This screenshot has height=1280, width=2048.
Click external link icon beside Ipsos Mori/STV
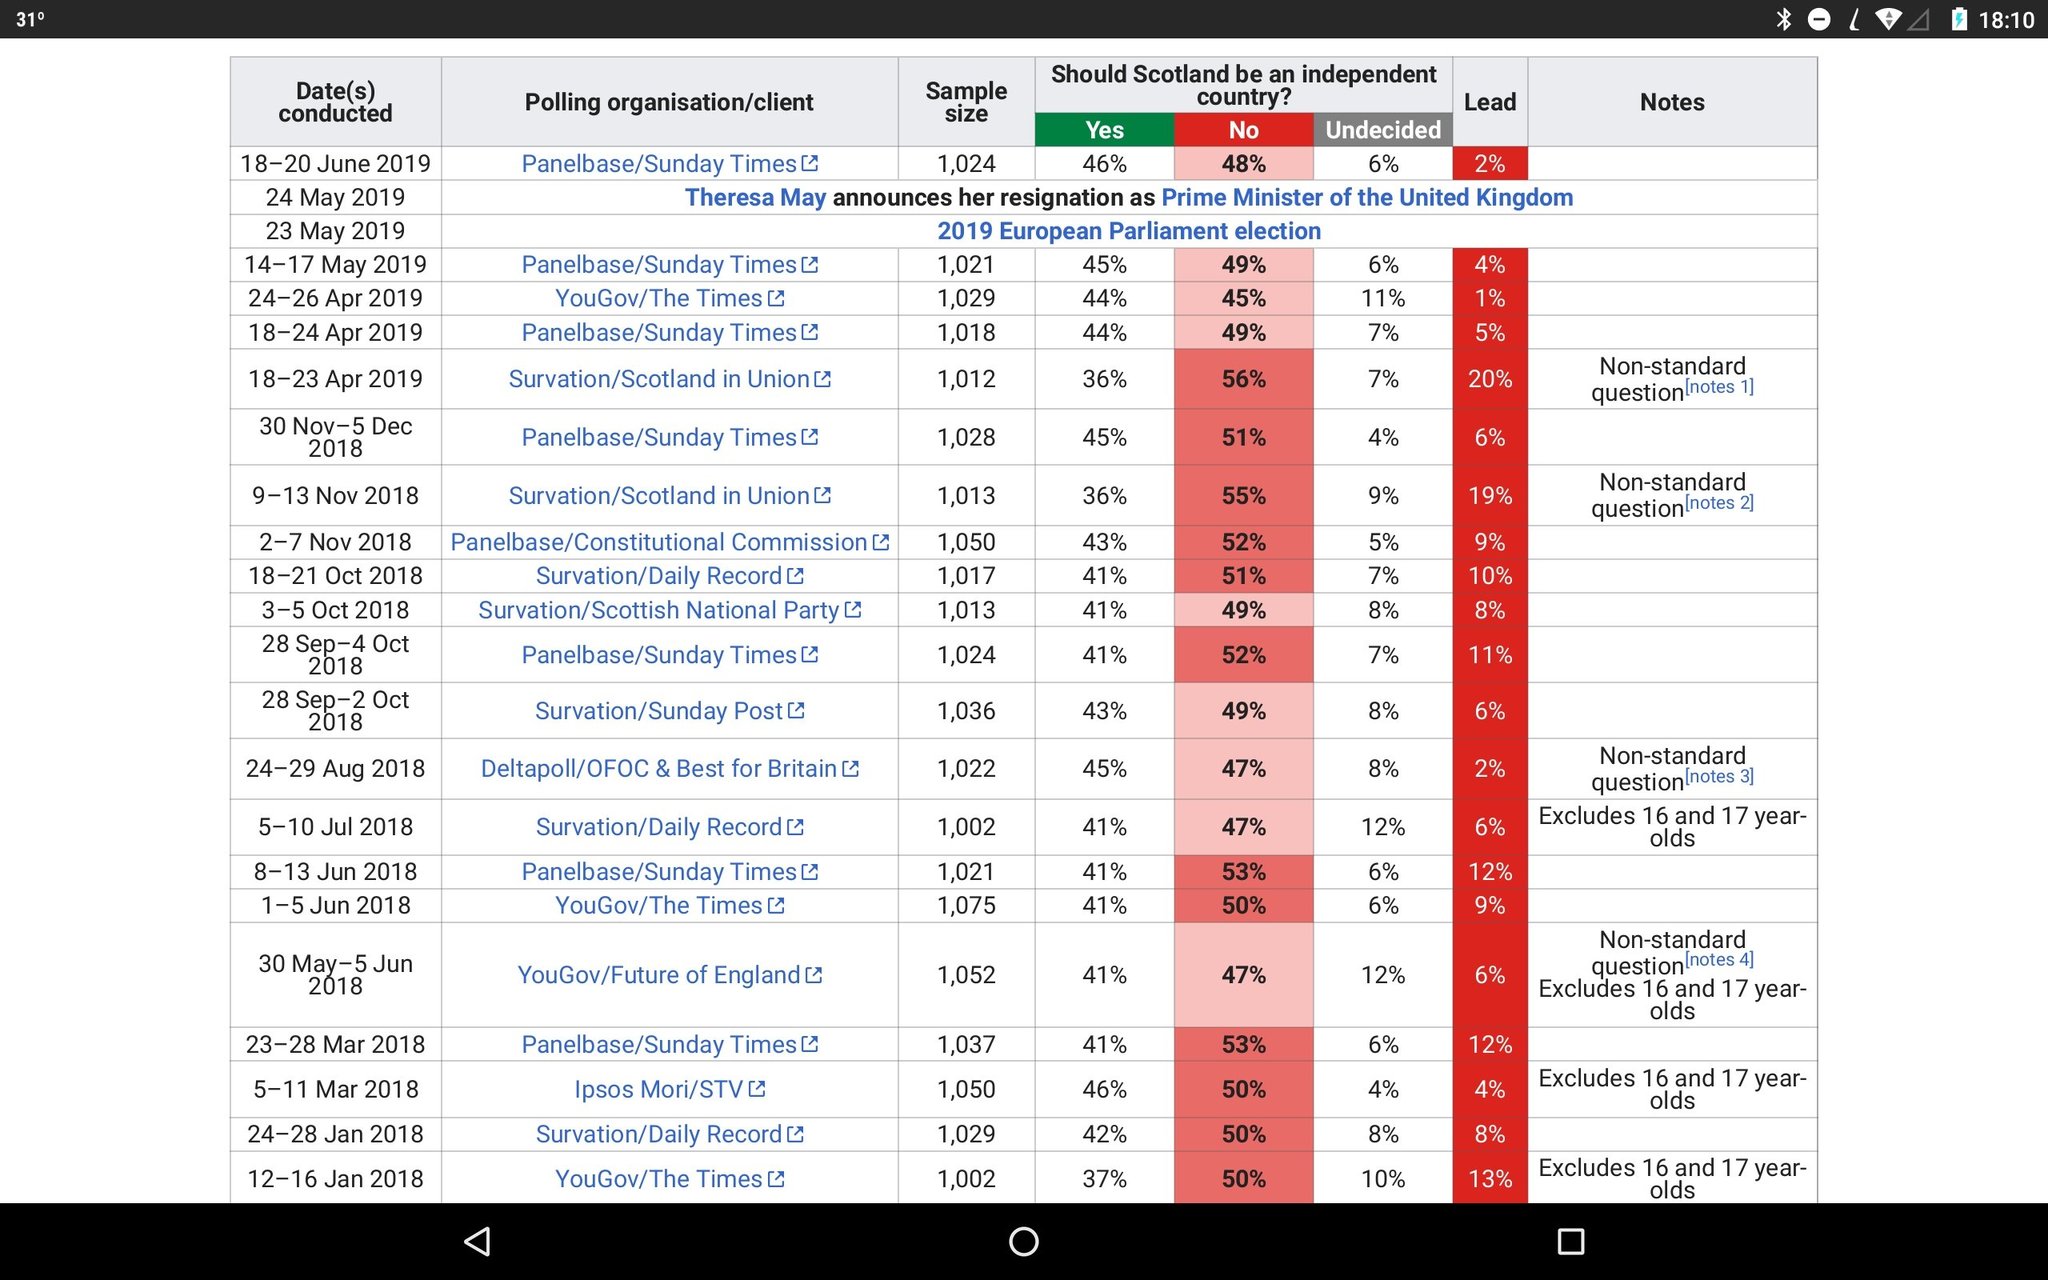tap(757, 1089)
